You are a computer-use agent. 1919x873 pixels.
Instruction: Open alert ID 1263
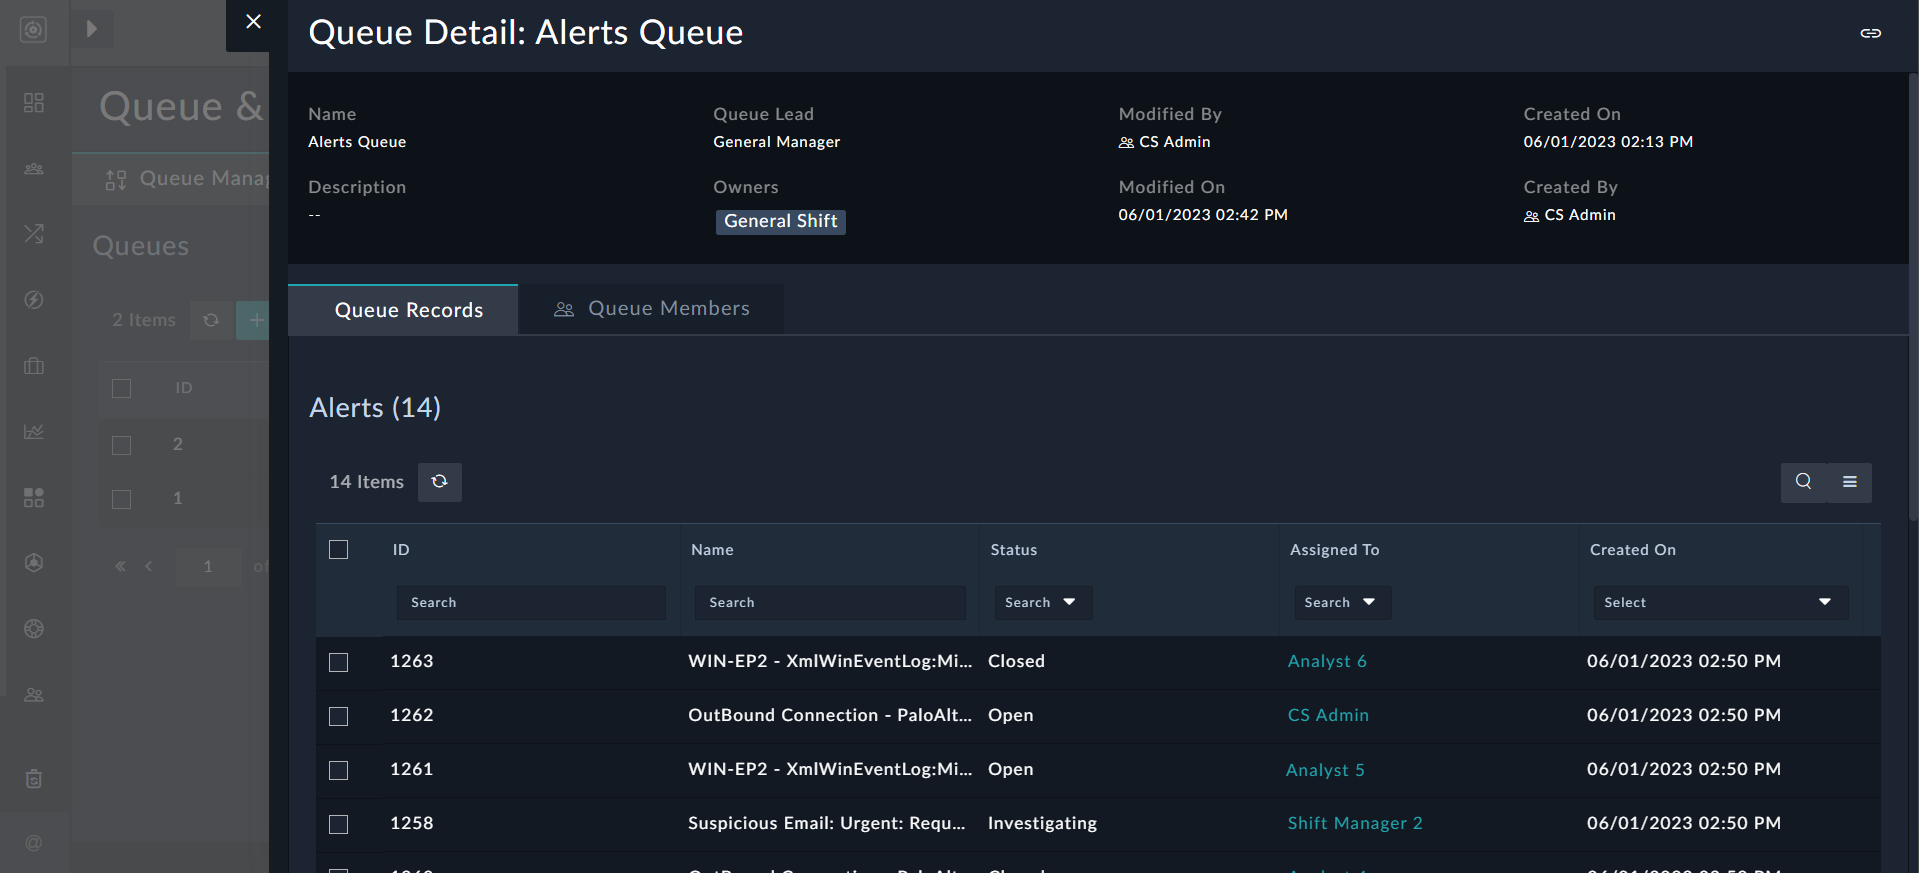point(412,661)
